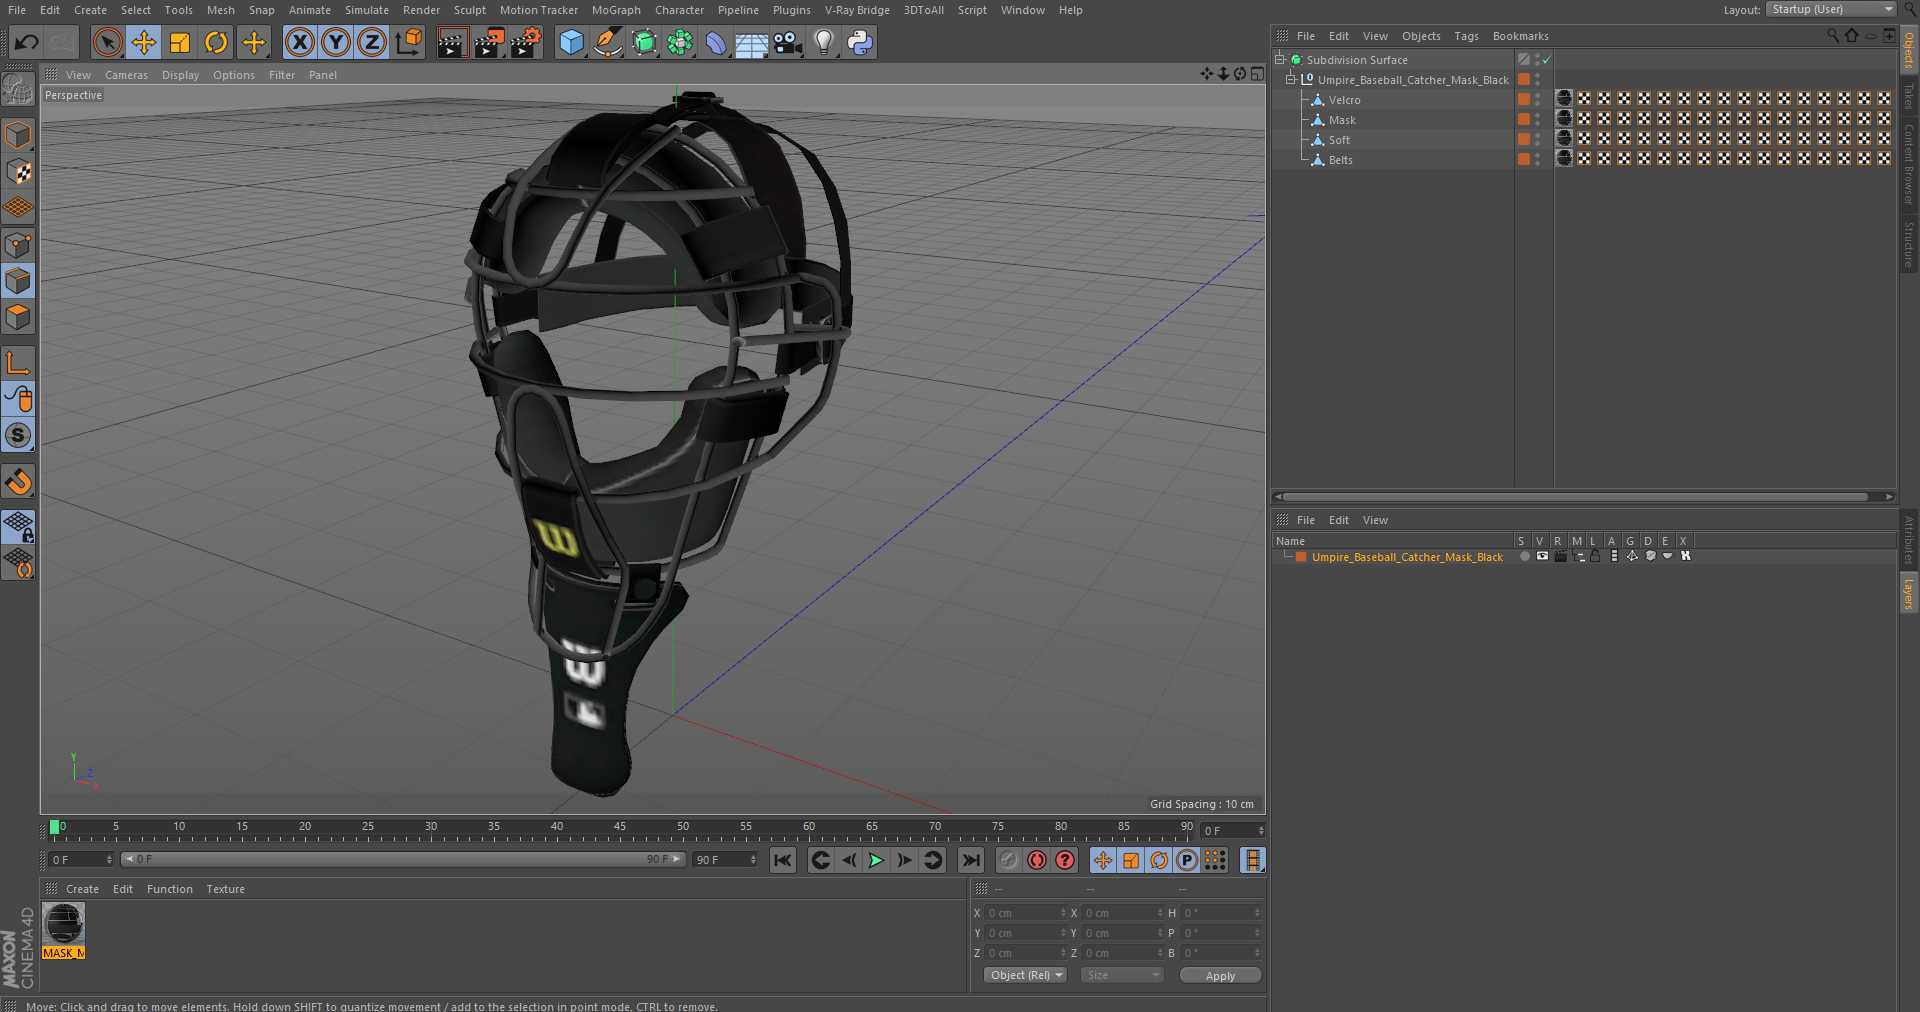
Task: Enable the axis modification tool
Action: [x=18, y=363]
